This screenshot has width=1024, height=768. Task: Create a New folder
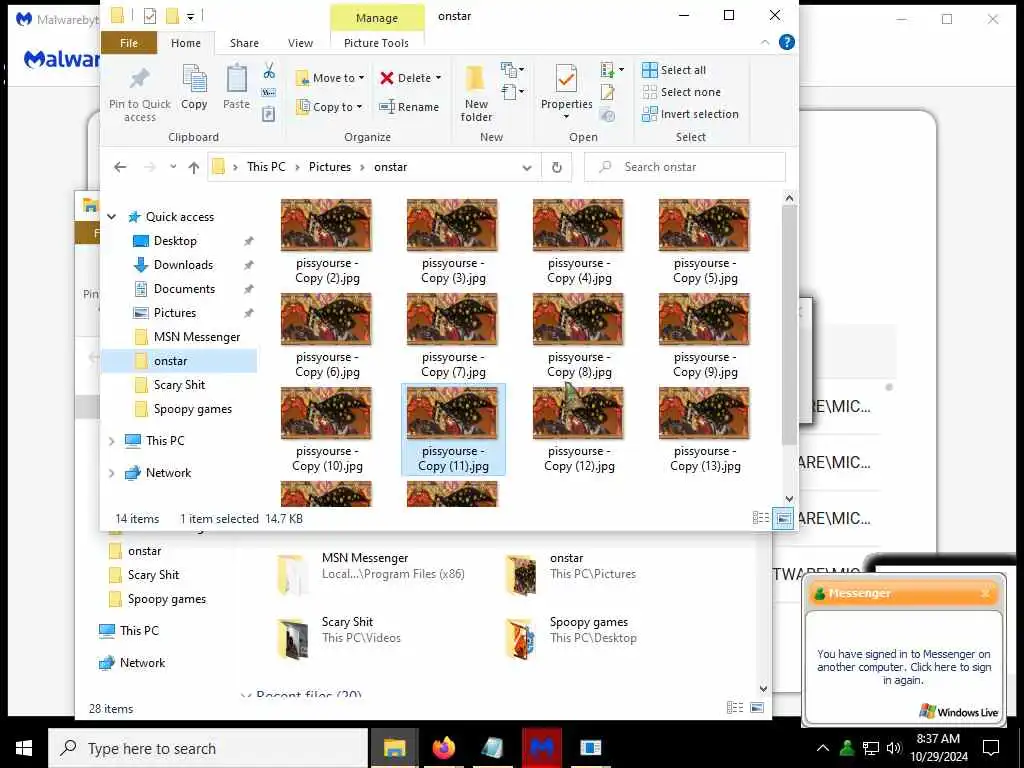tap(476, 93)
